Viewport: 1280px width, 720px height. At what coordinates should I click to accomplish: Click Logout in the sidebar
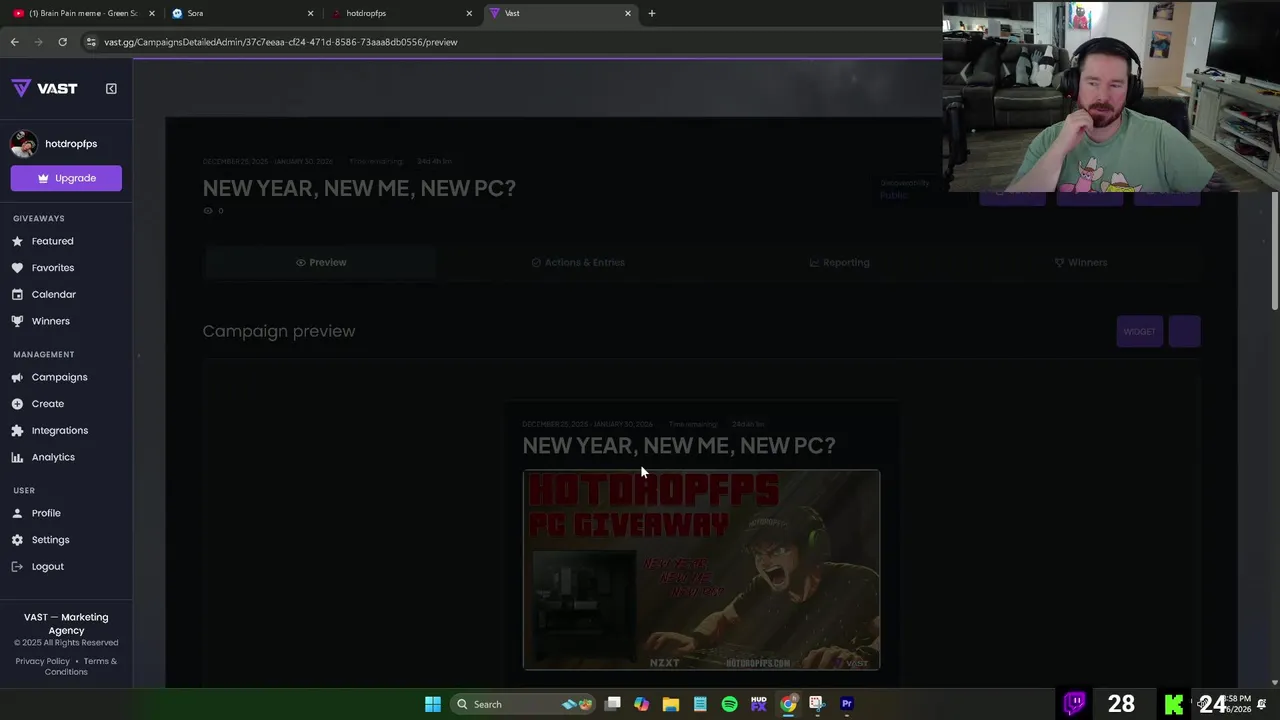(48, 567)
